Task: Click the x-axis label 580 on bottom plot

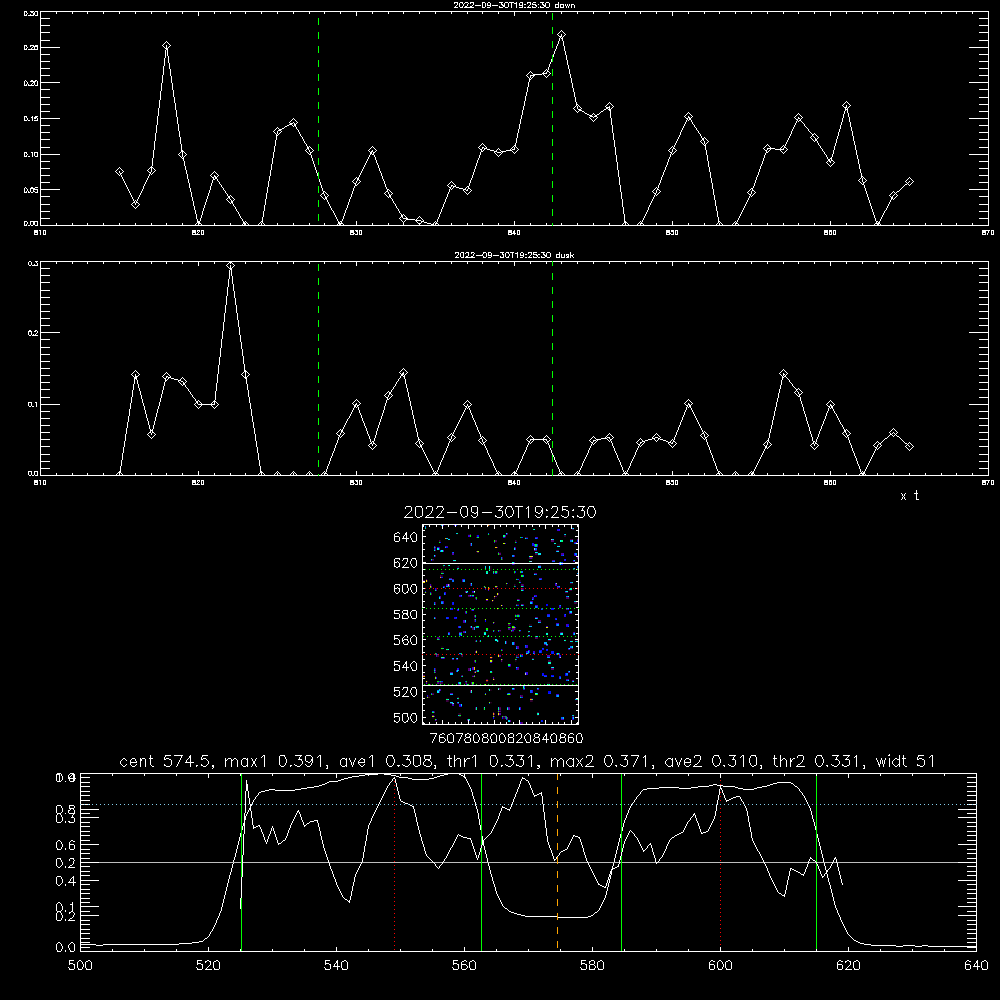Action: coord(592,966)
